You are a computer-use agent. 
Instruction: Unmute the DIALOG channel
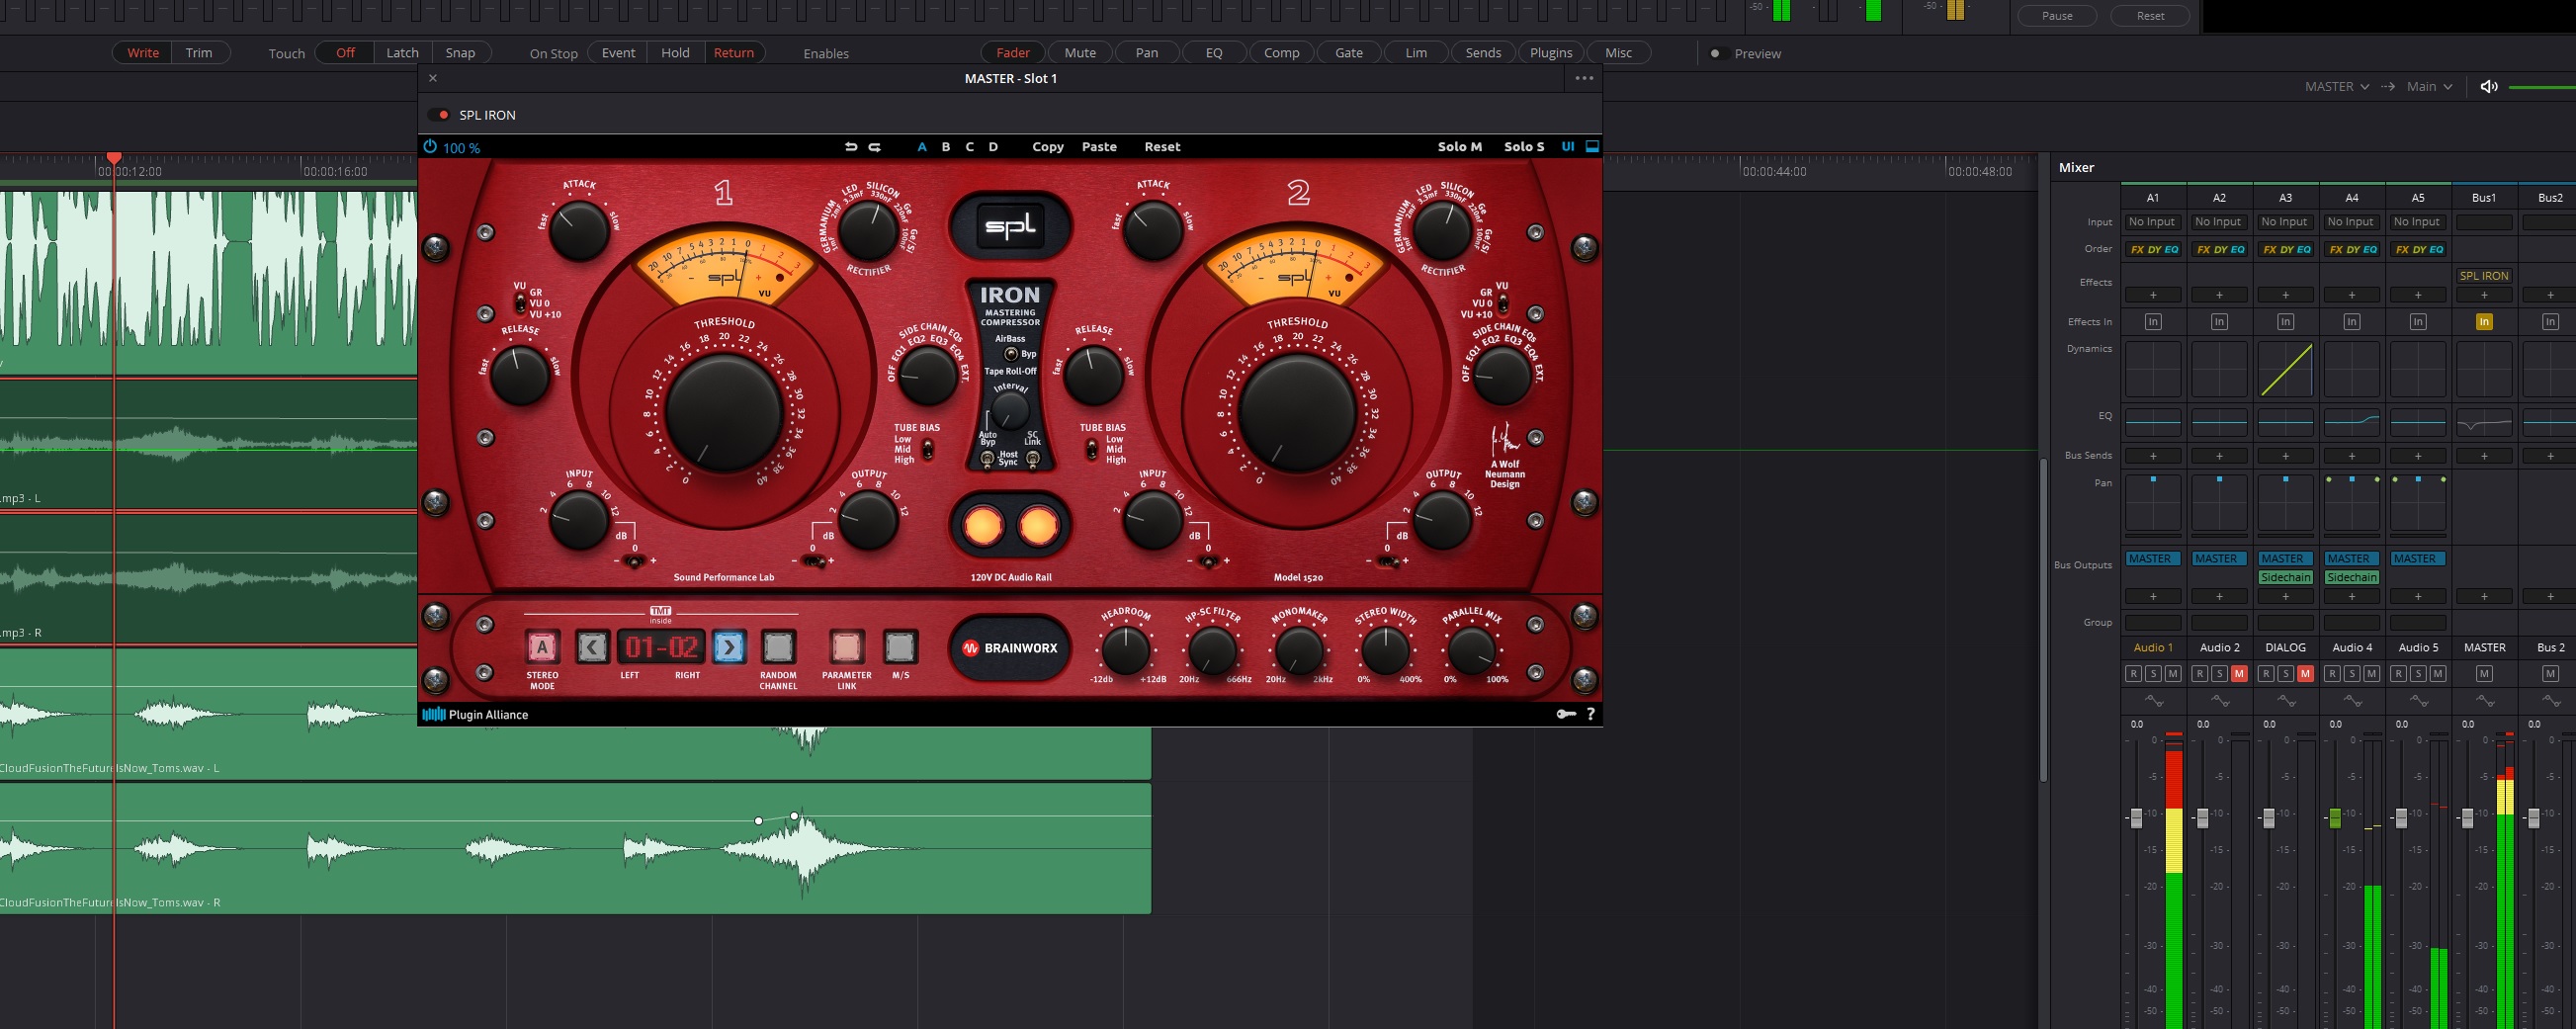tap(2305, 674)
